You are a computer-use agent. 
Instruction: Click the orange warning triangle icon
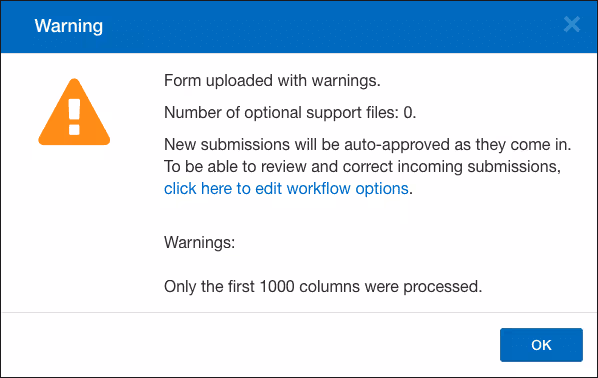[74, 112]
